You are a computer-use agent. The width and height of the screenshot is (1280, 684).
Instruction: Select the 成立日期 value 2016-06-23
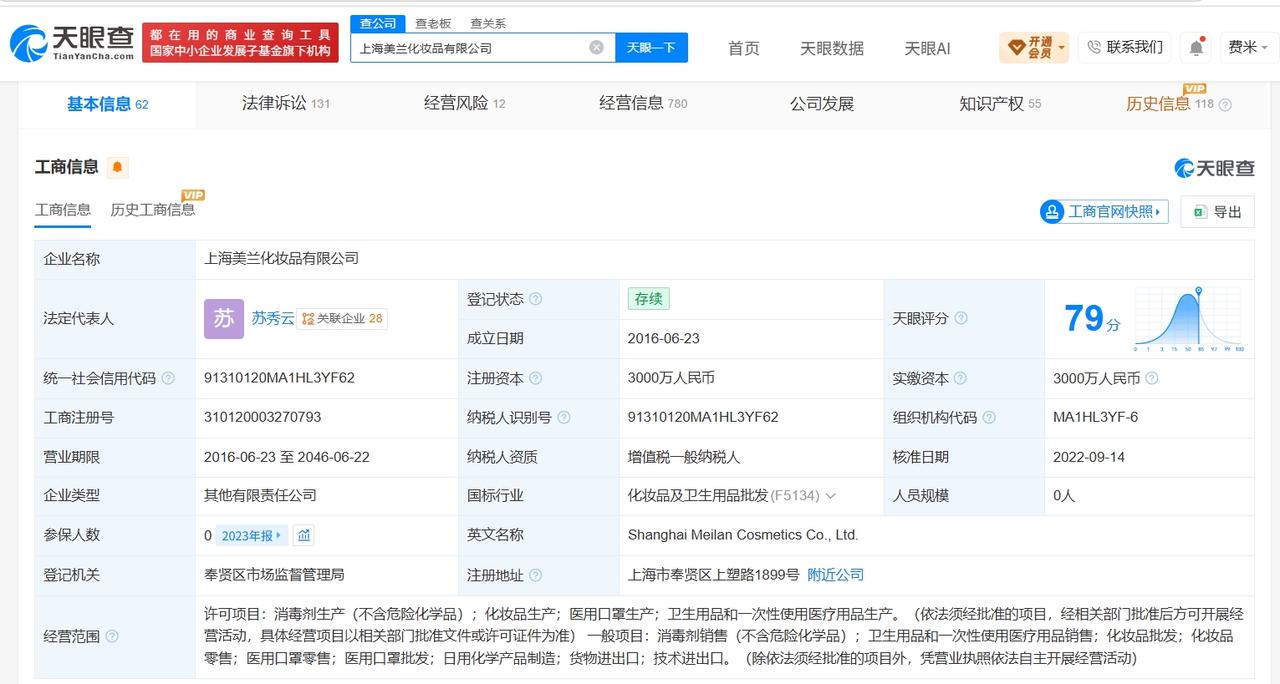coord(664,338)
